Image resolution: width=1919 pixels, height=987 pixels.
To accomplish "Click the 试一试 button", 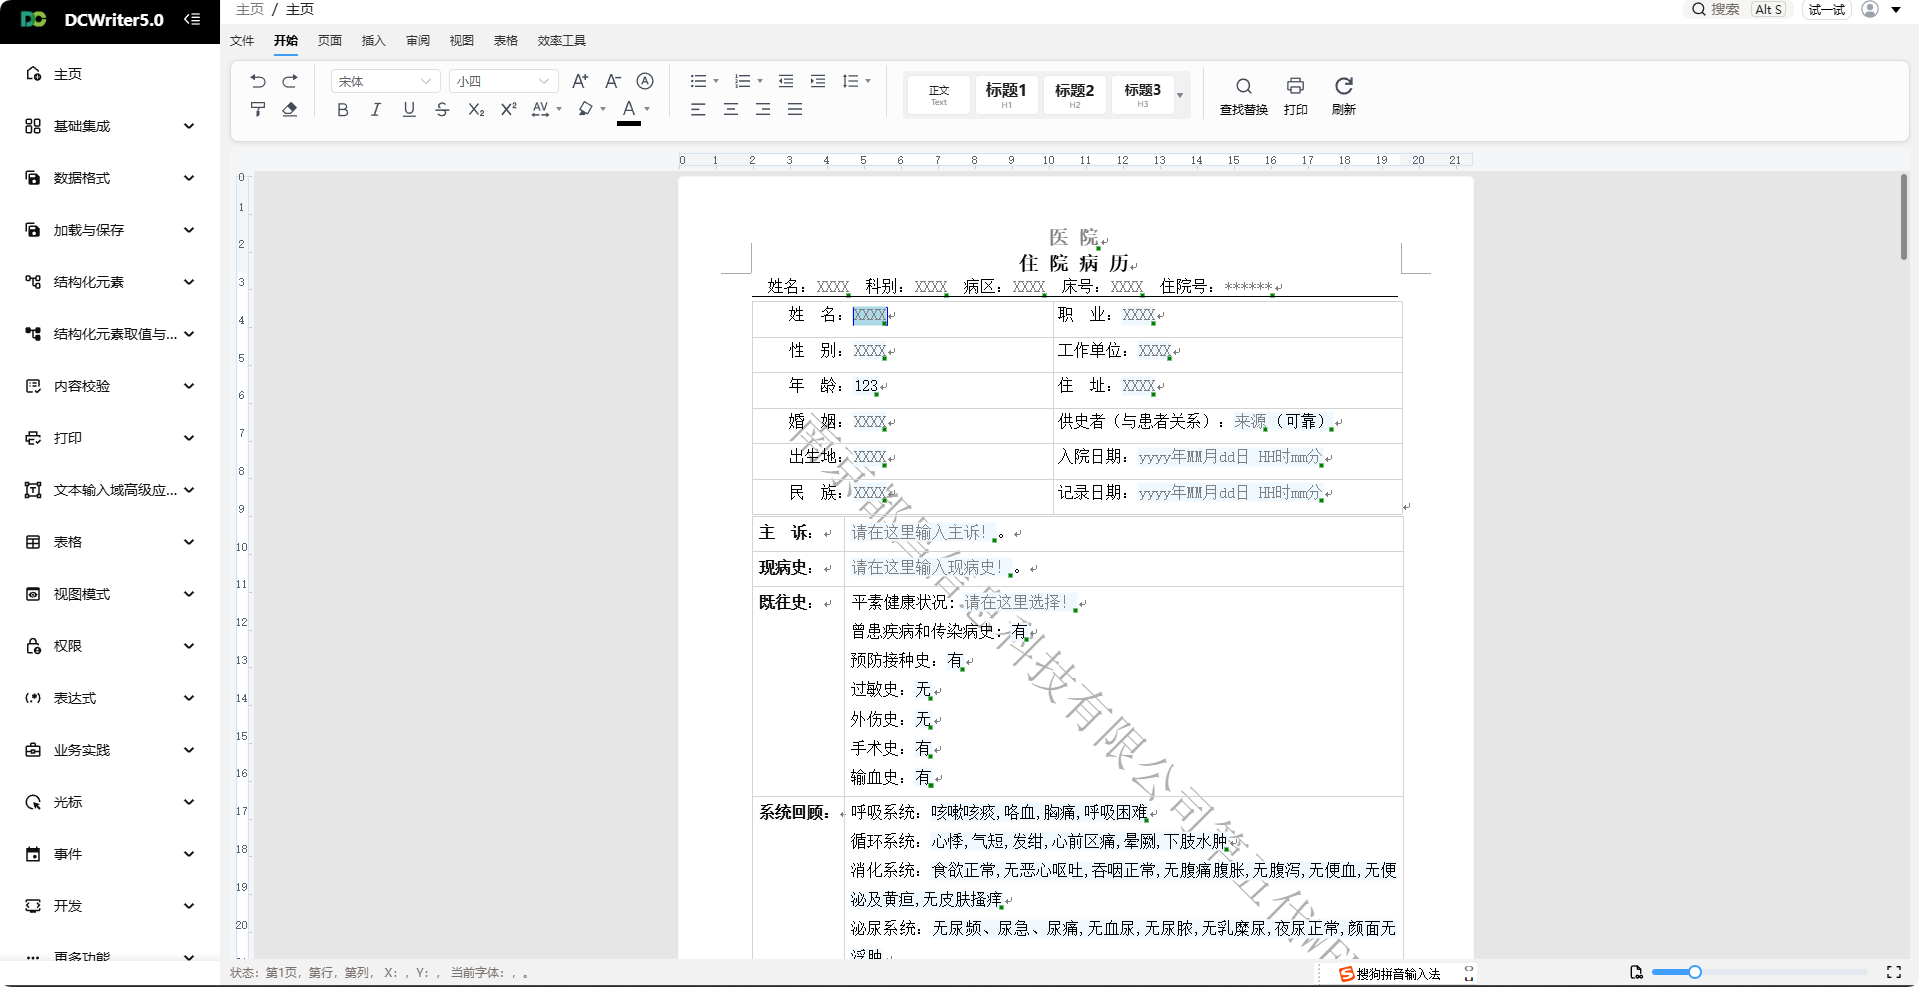I will pos(1826,10).
